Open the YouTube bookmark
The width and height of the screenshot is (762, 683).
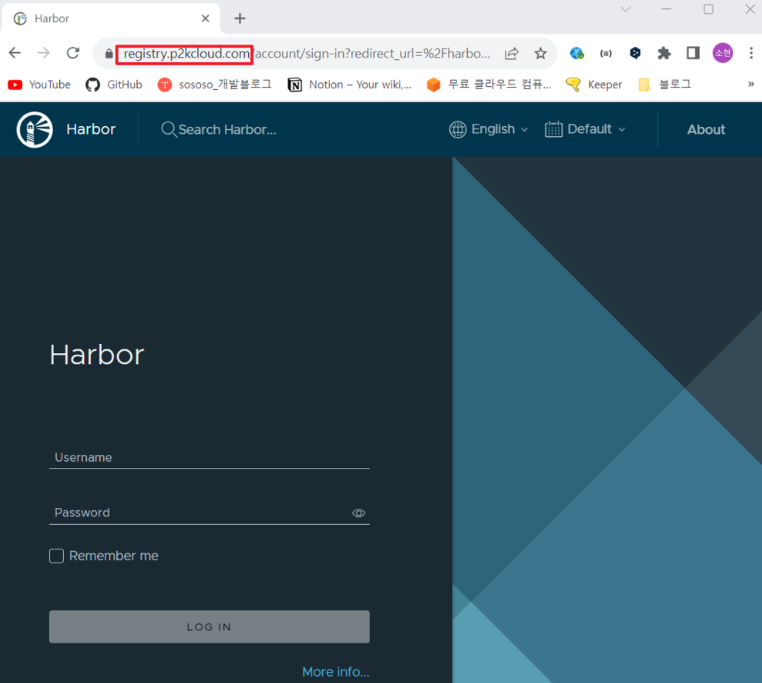pyautogui.click(x=39, y=85)
